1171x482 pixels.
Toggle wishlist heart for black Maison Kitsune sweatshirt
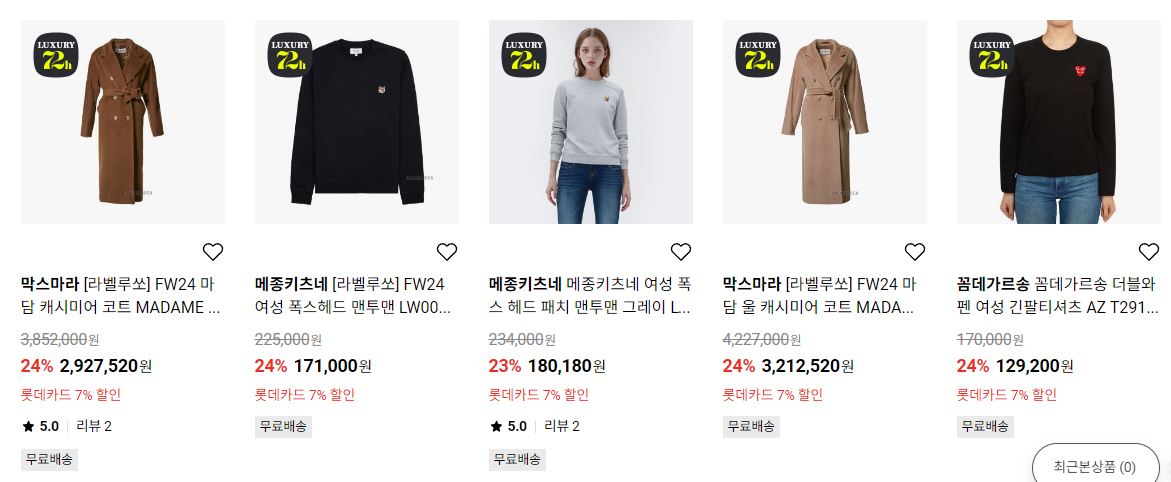point(447,252)
